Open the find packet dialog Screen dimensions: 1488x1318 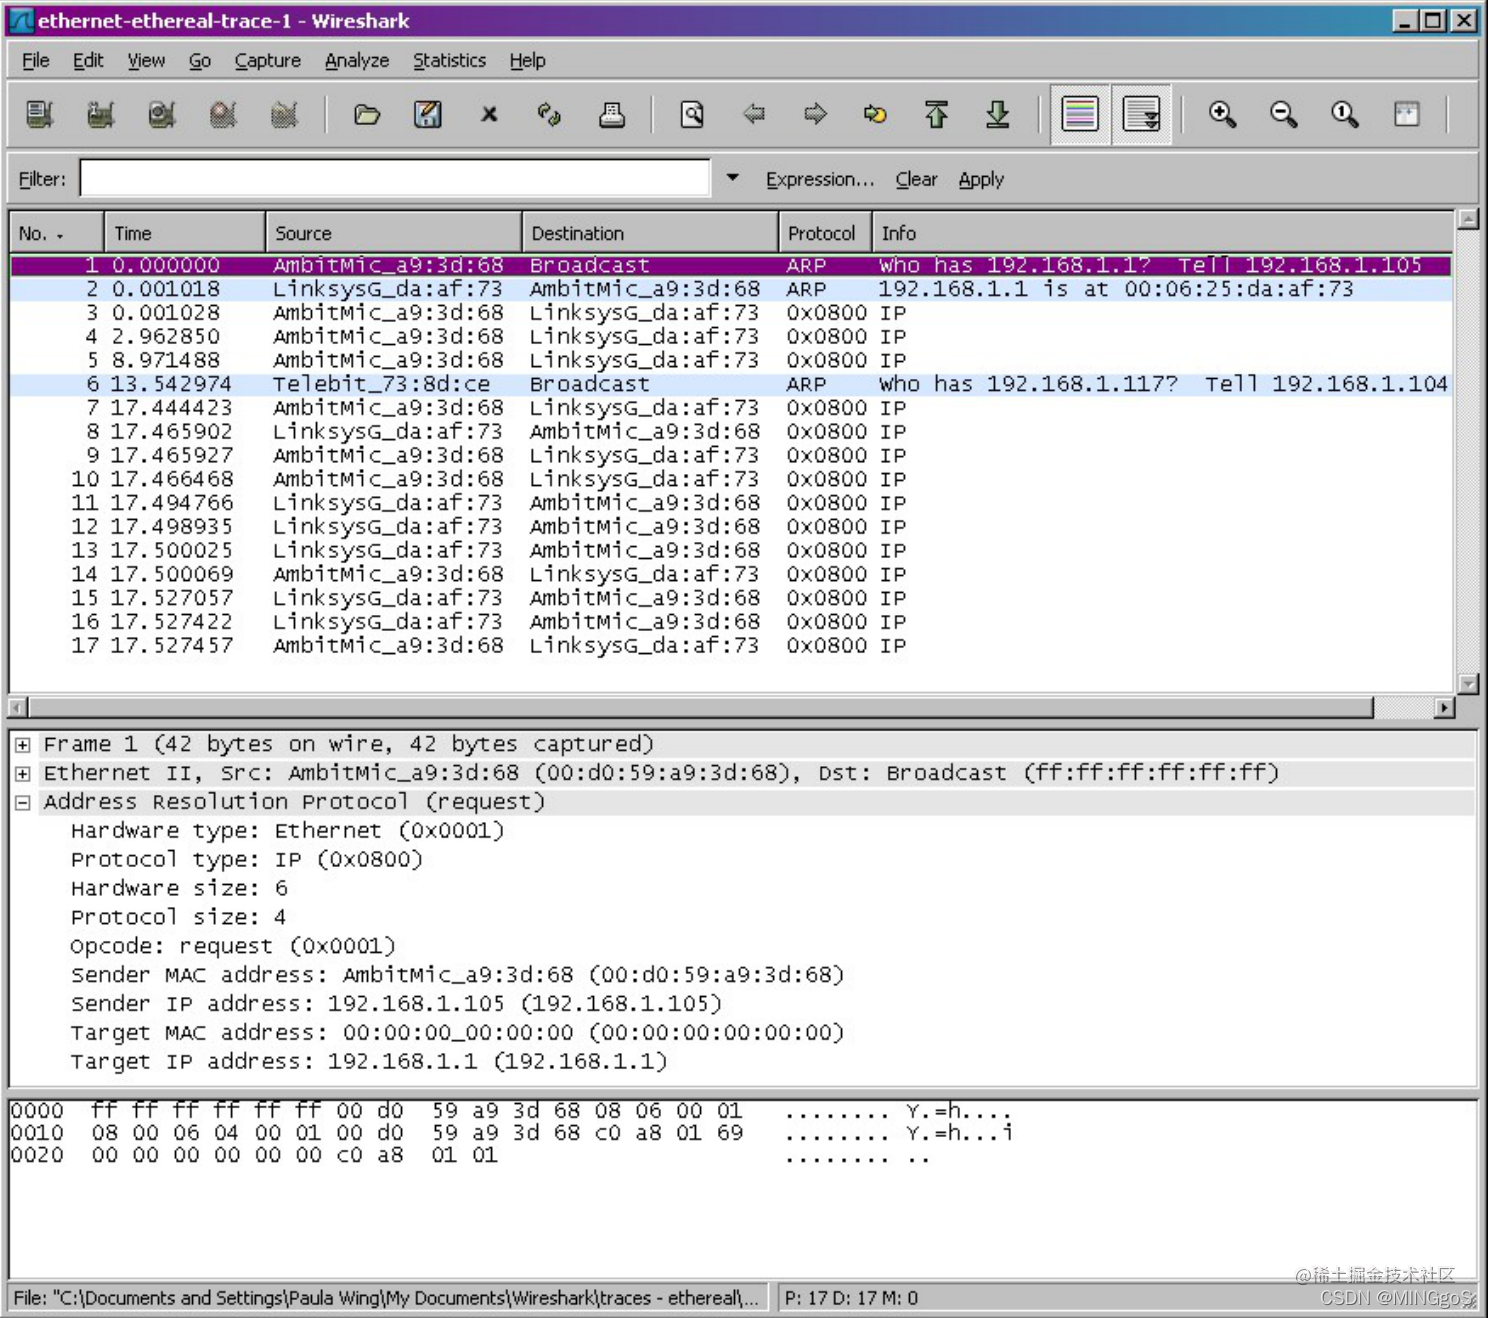[690, 114]
